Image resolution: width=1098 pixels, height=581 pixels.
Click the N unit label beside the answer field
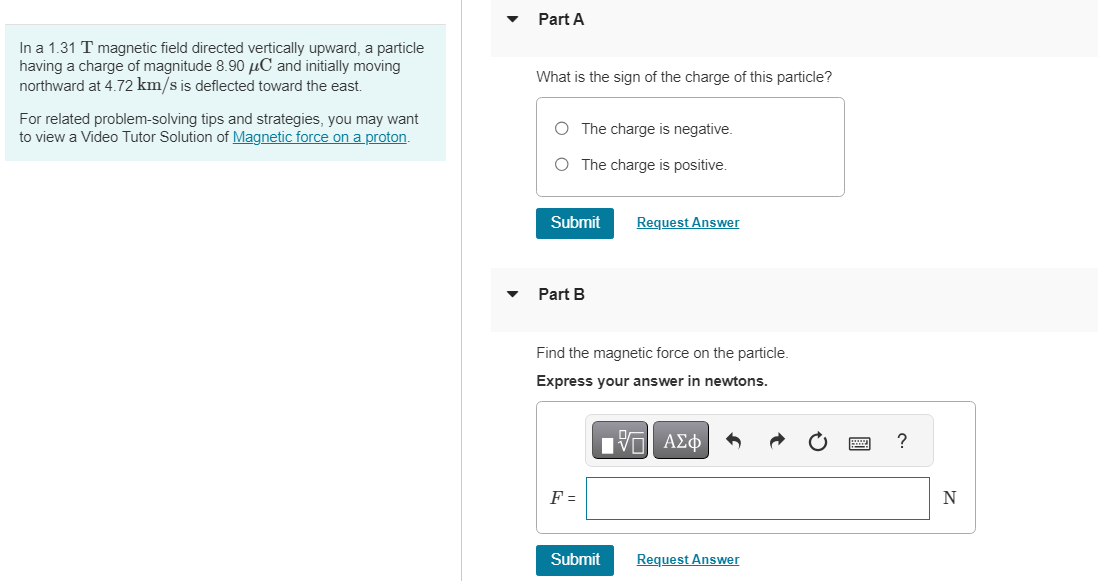tap(949, 498)
